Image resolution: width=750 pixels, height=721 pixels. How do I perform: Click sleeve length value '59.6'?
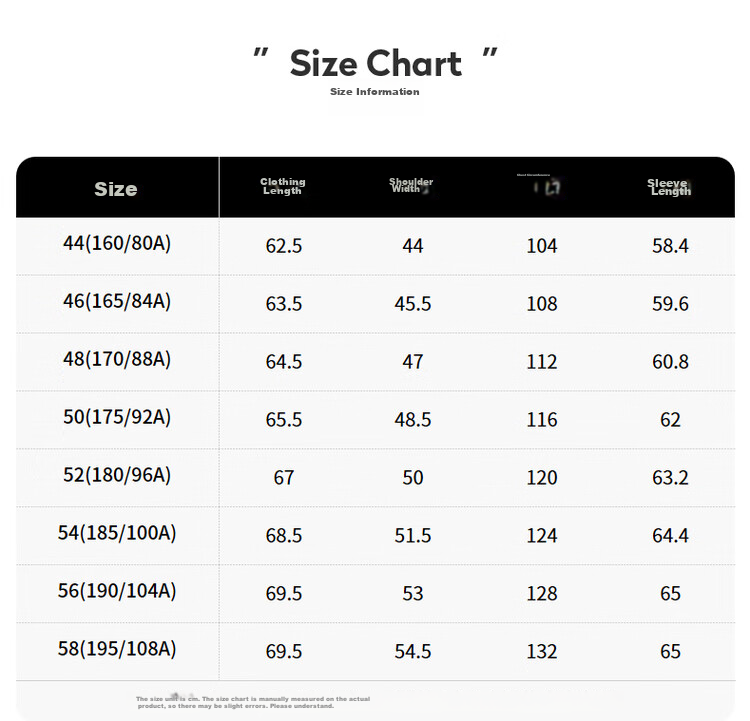670,304
